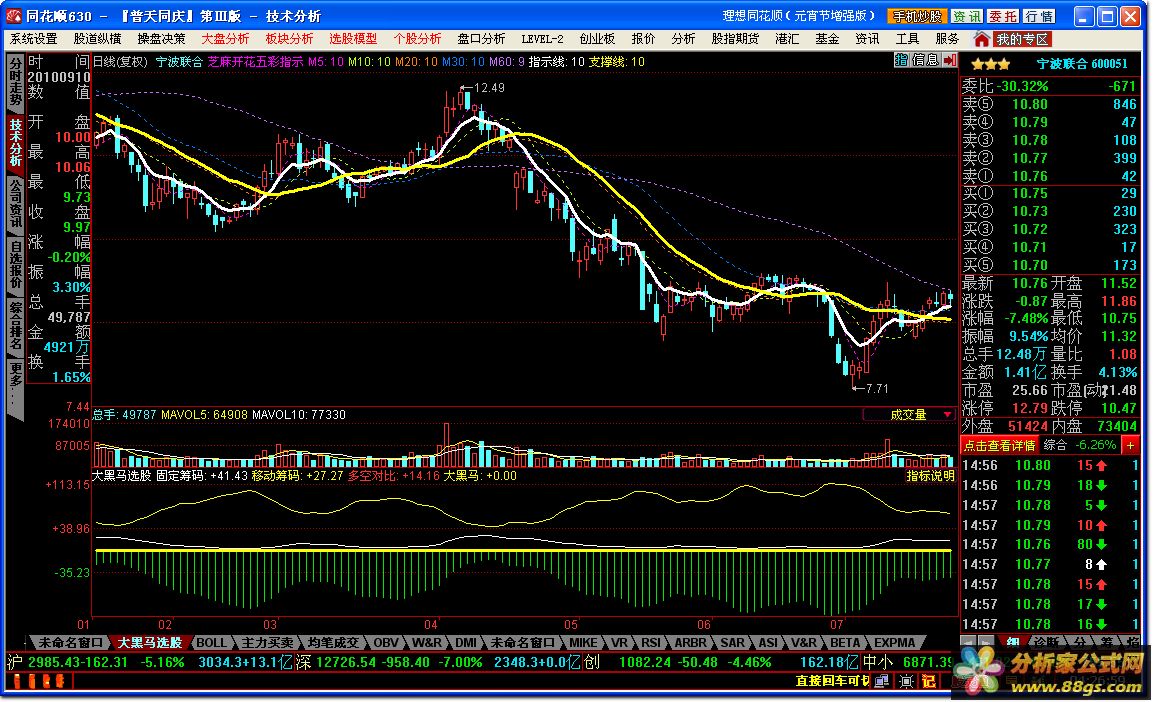The width and height of the screenshot is (1153, 702).
Task: Click the 卖① 10.76 order book row
Action: coord(1050,176)
